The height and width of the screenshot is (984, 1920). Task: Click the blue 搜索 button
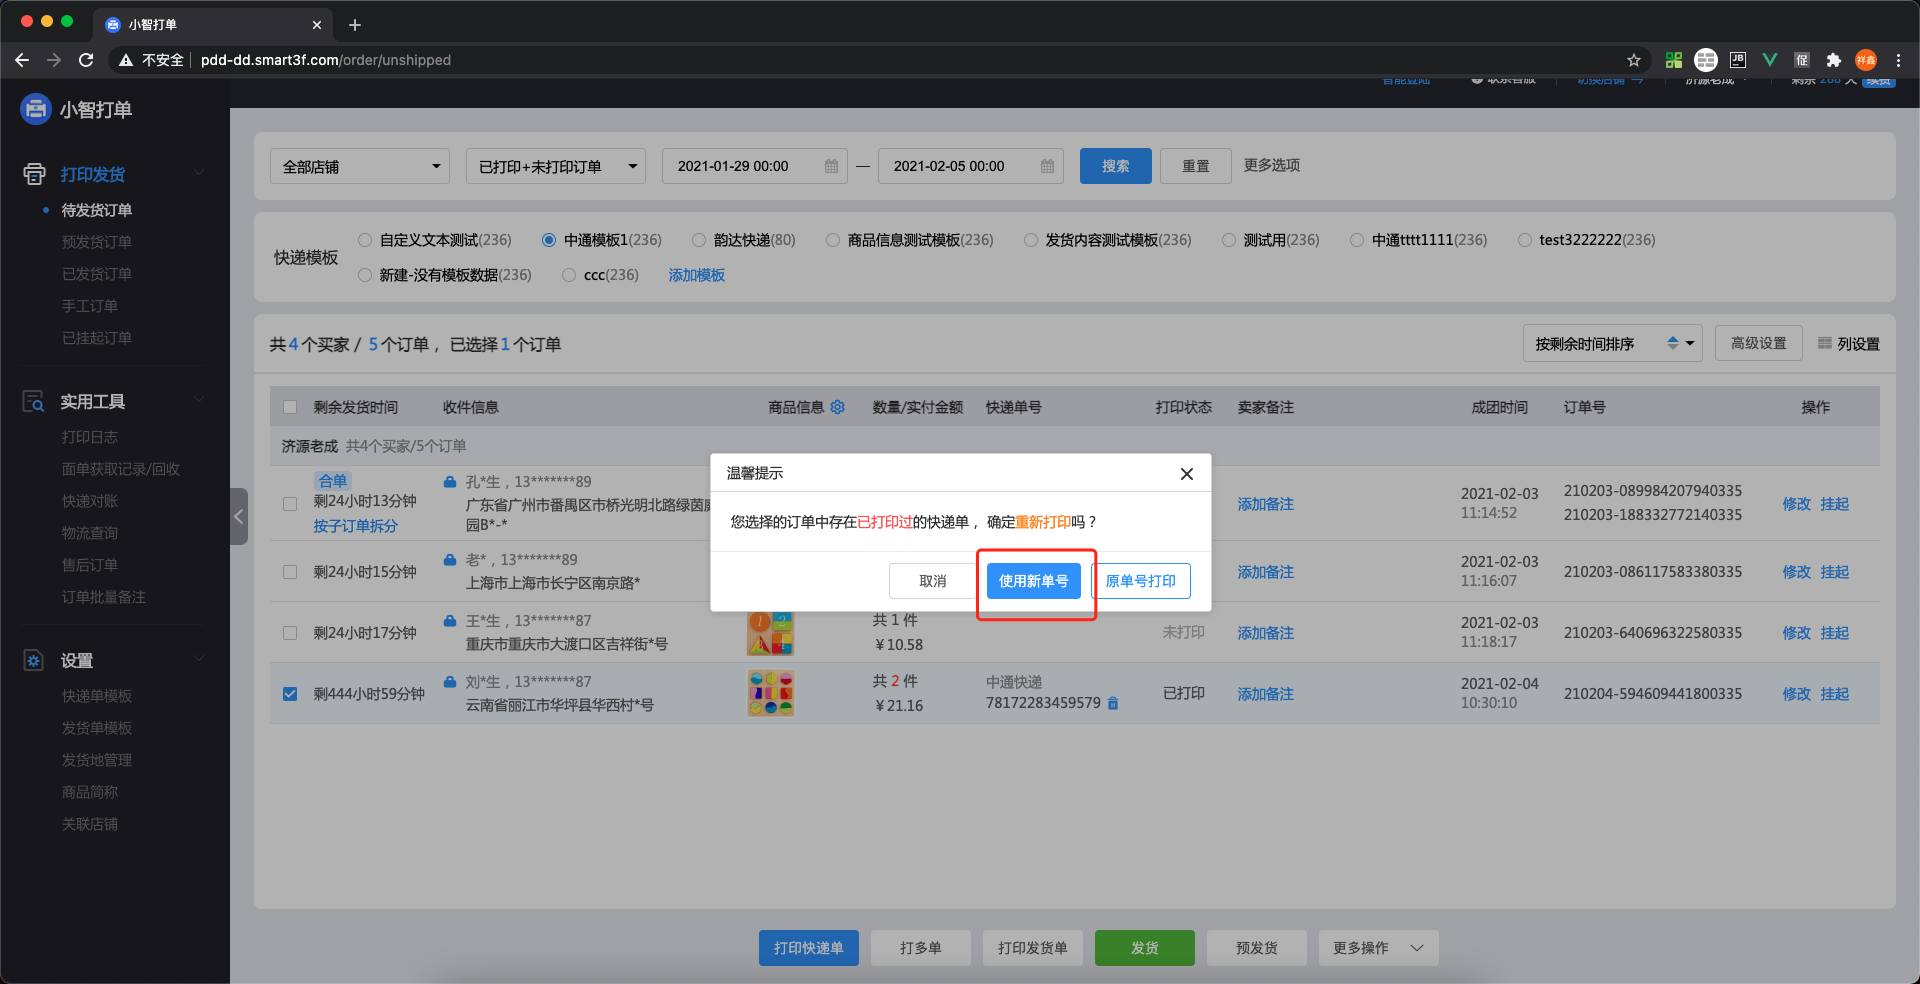[x=1115, y=166]
